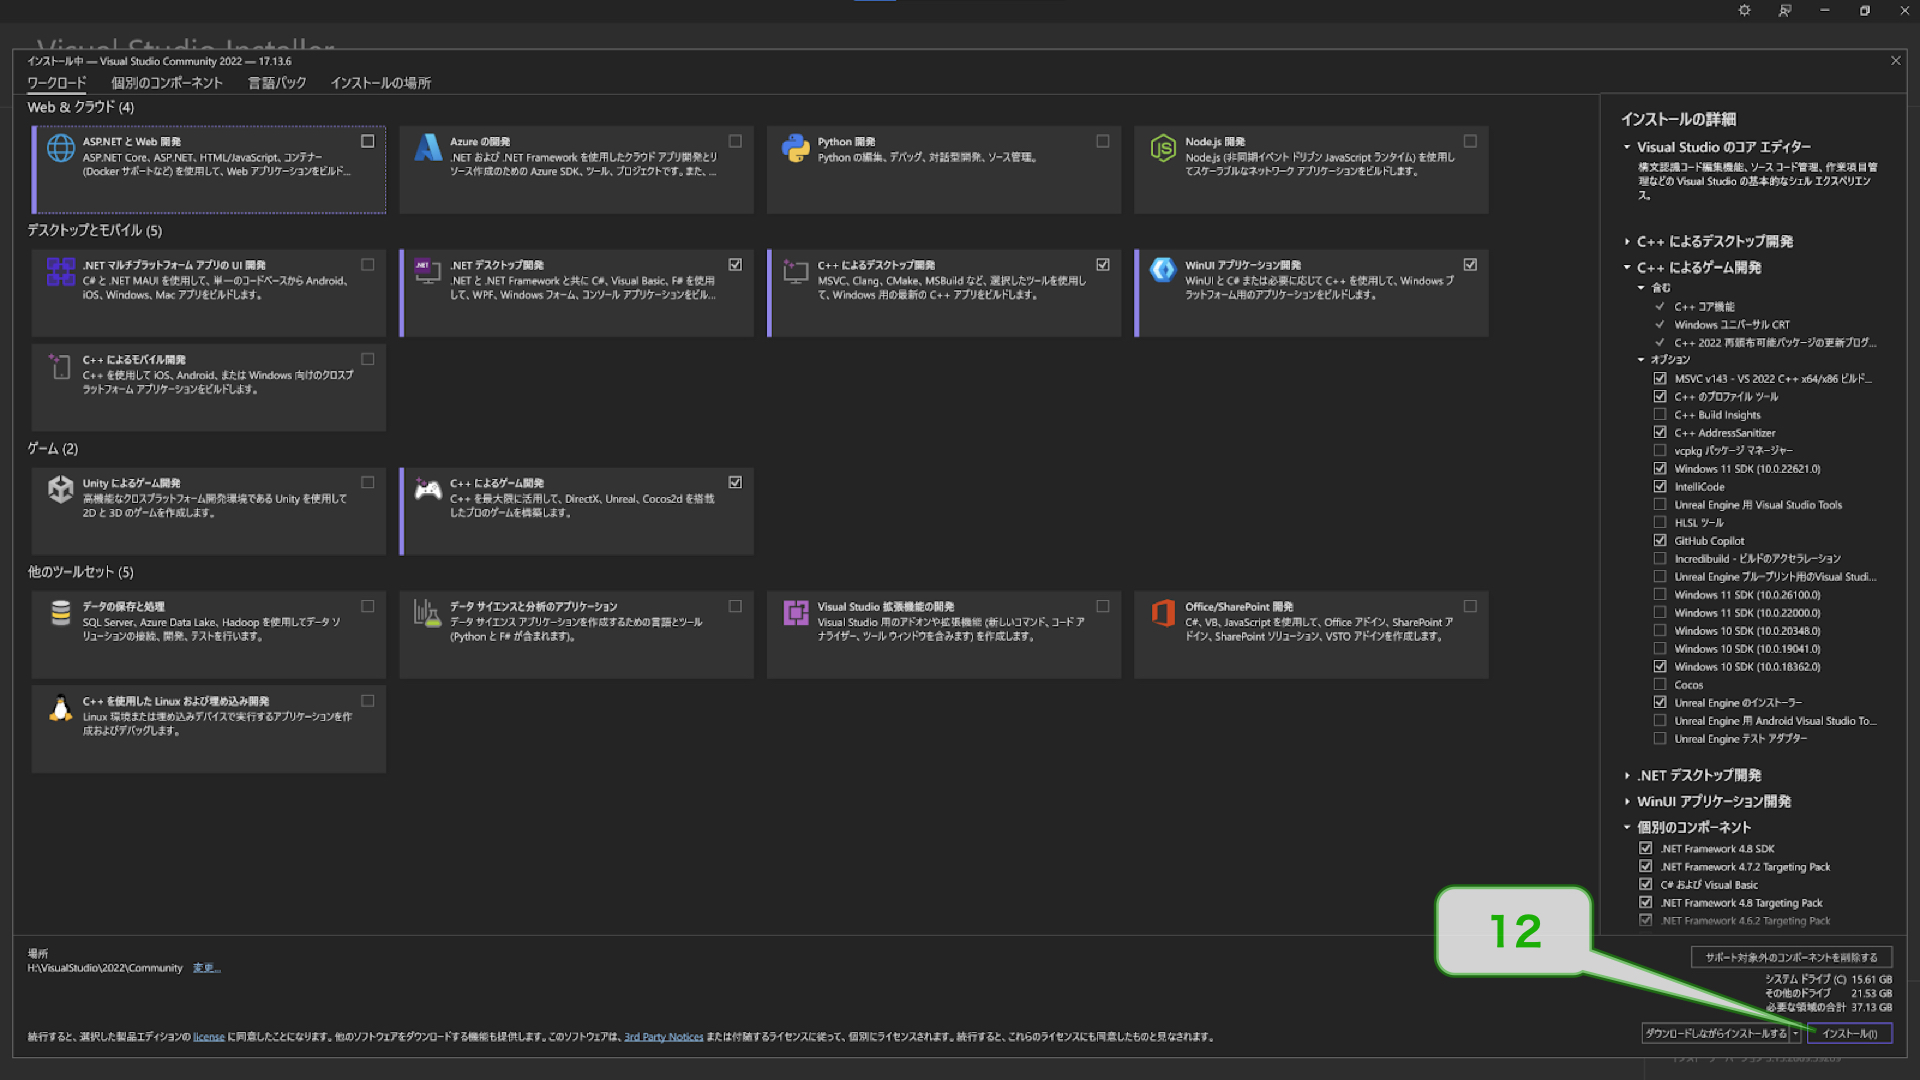The height and width of the screenshot is (1080, 1920).
Task: Switch to the Language packs tab
Action: coord(277,83)
